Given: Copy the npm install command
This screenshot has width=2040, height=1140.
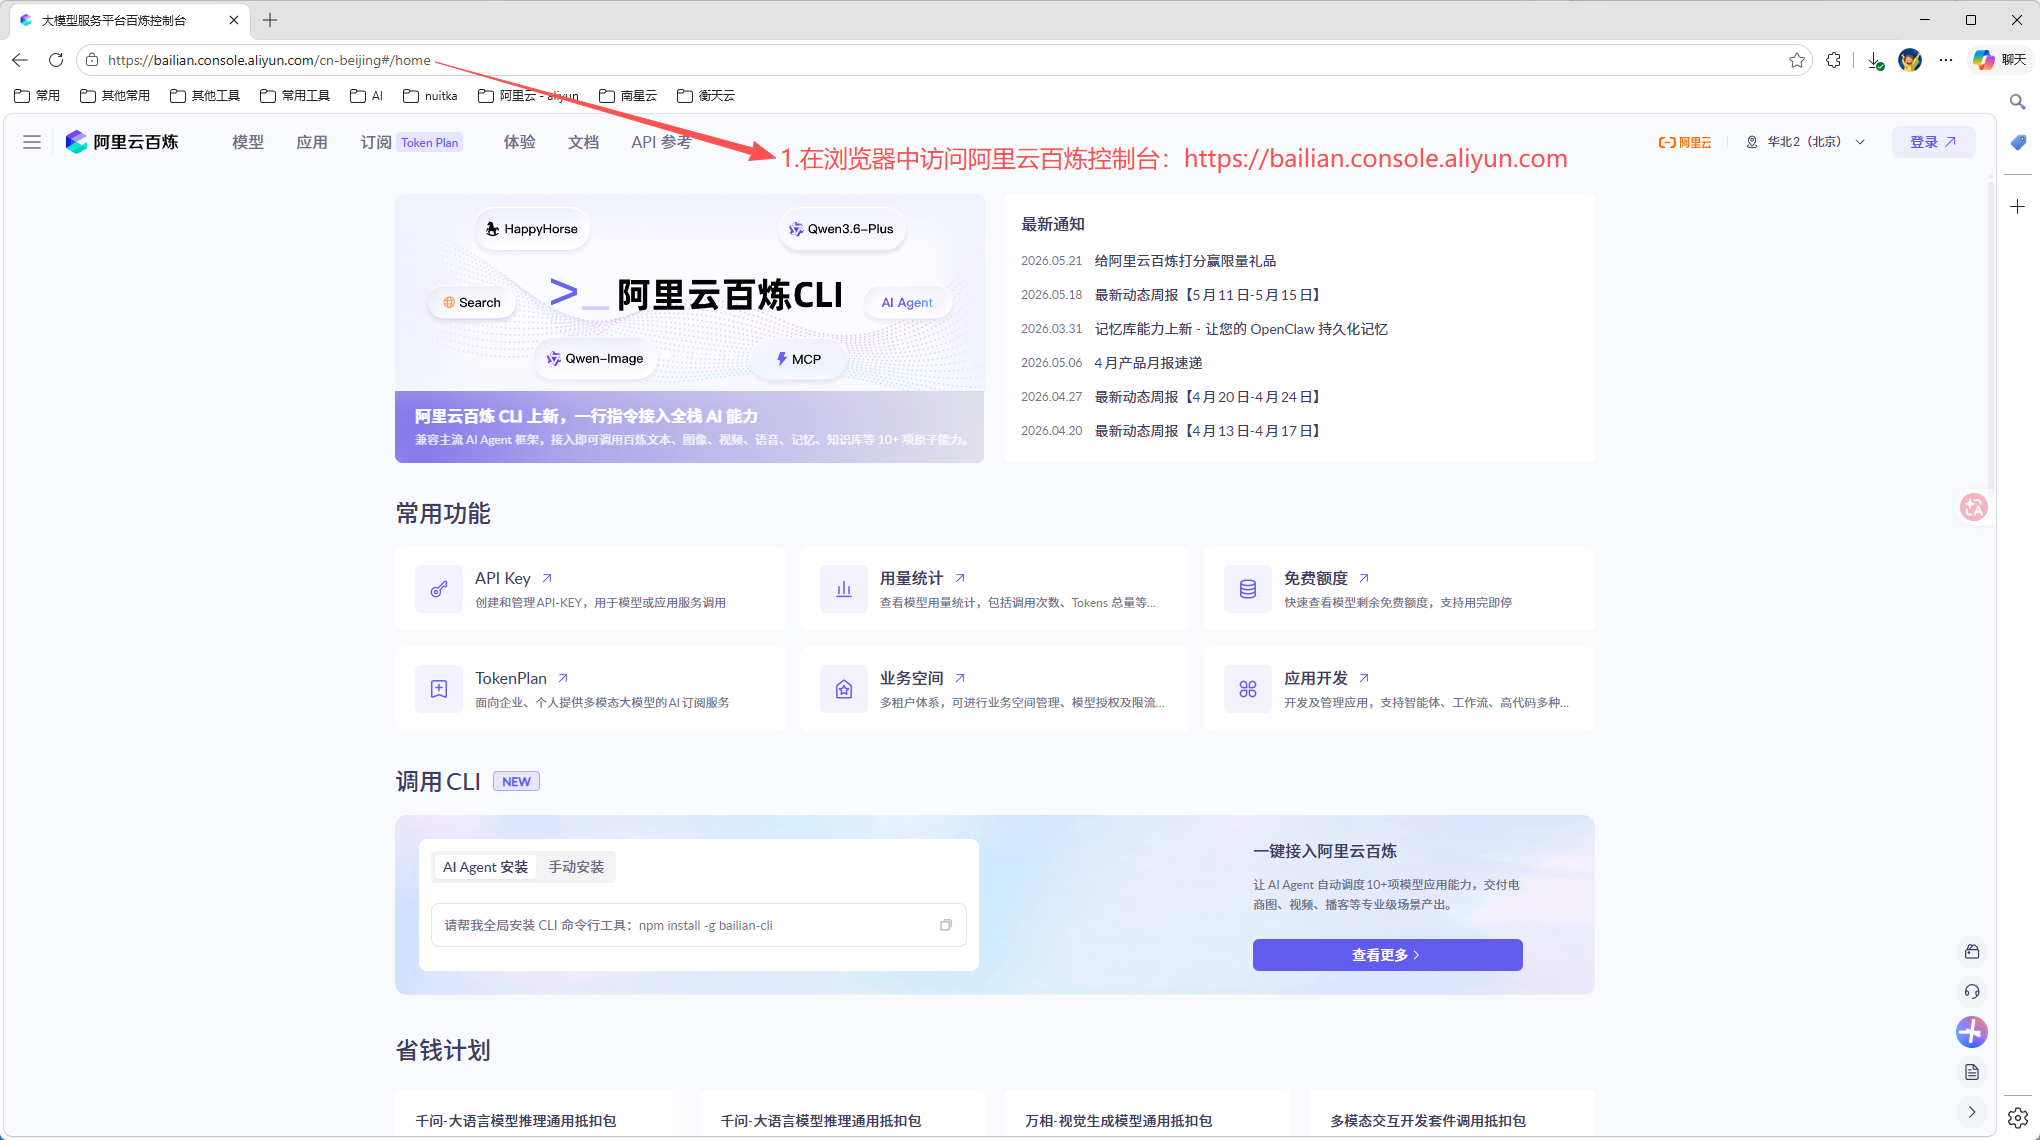Looking at the screenshot, I should pos(946,925).
